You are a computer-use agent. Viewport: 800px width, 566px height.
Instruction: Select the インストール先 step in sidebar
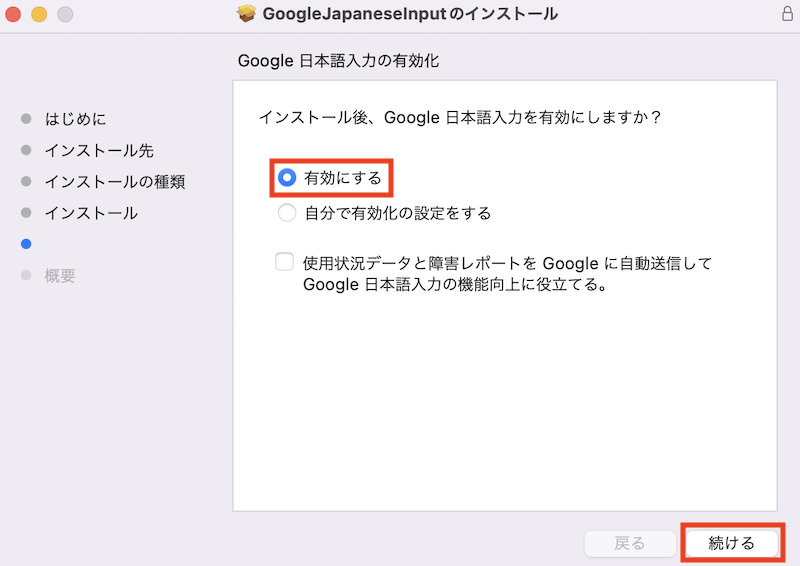[x=99, y=150]
